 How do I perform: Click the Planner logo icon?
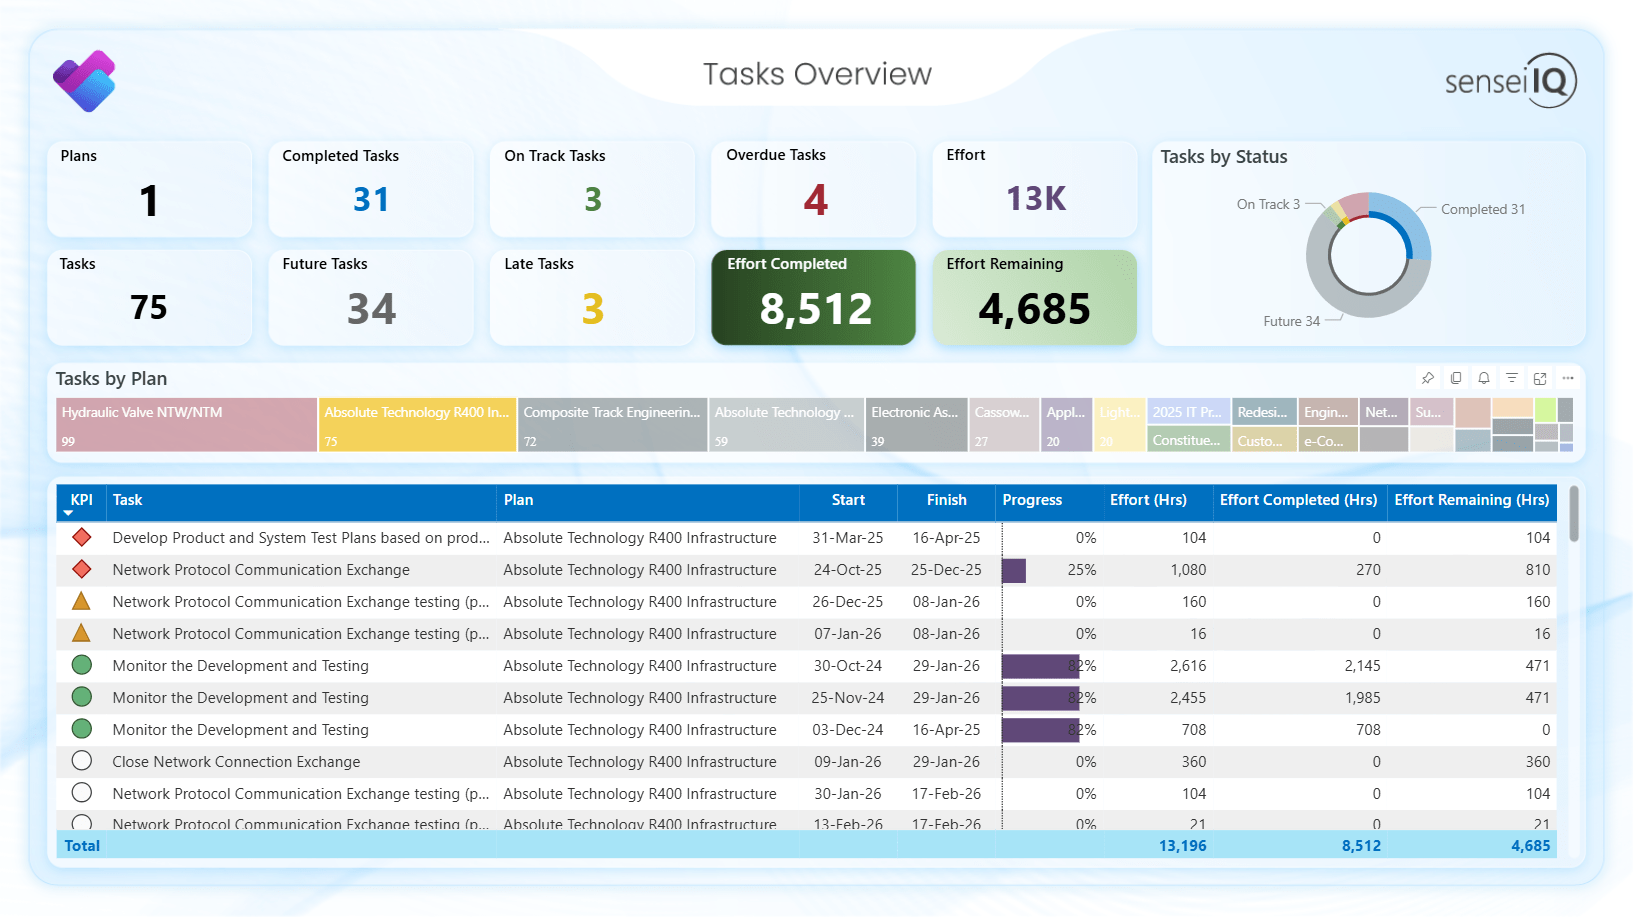(x=85, y=81)
